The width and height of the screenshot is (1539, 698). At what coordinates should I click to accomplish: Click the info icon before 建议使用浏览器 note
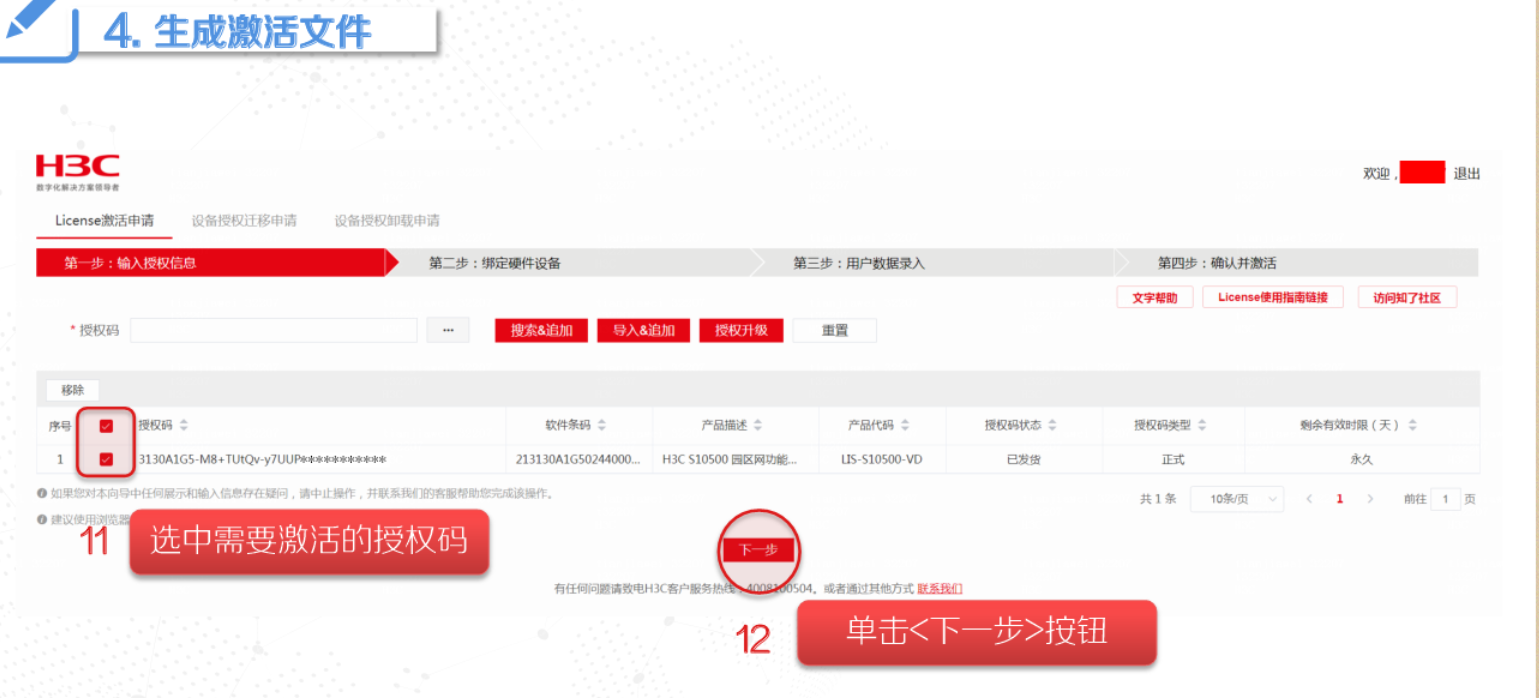pyautogui.click(x=42, y=519)
